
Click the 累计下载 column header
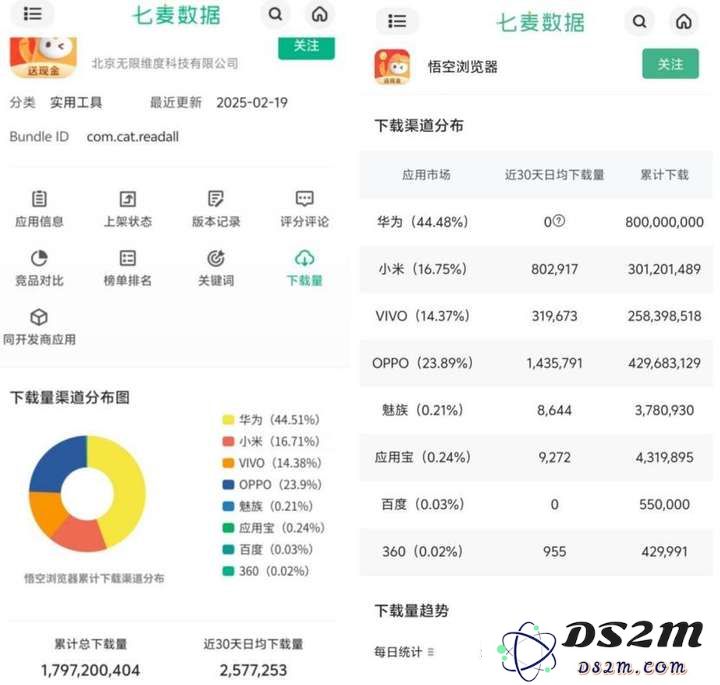tap(664, 174)
